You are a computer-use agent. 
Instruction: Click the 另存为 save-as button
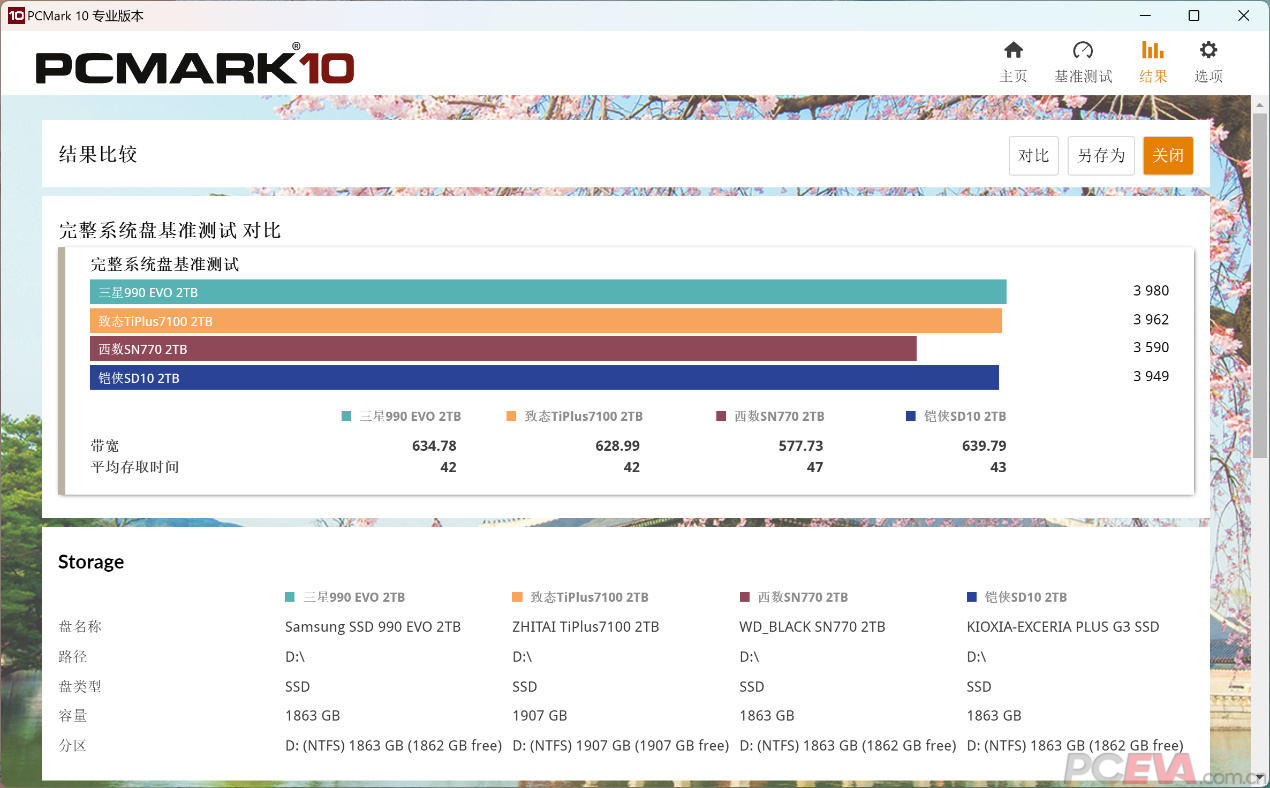1101,155
